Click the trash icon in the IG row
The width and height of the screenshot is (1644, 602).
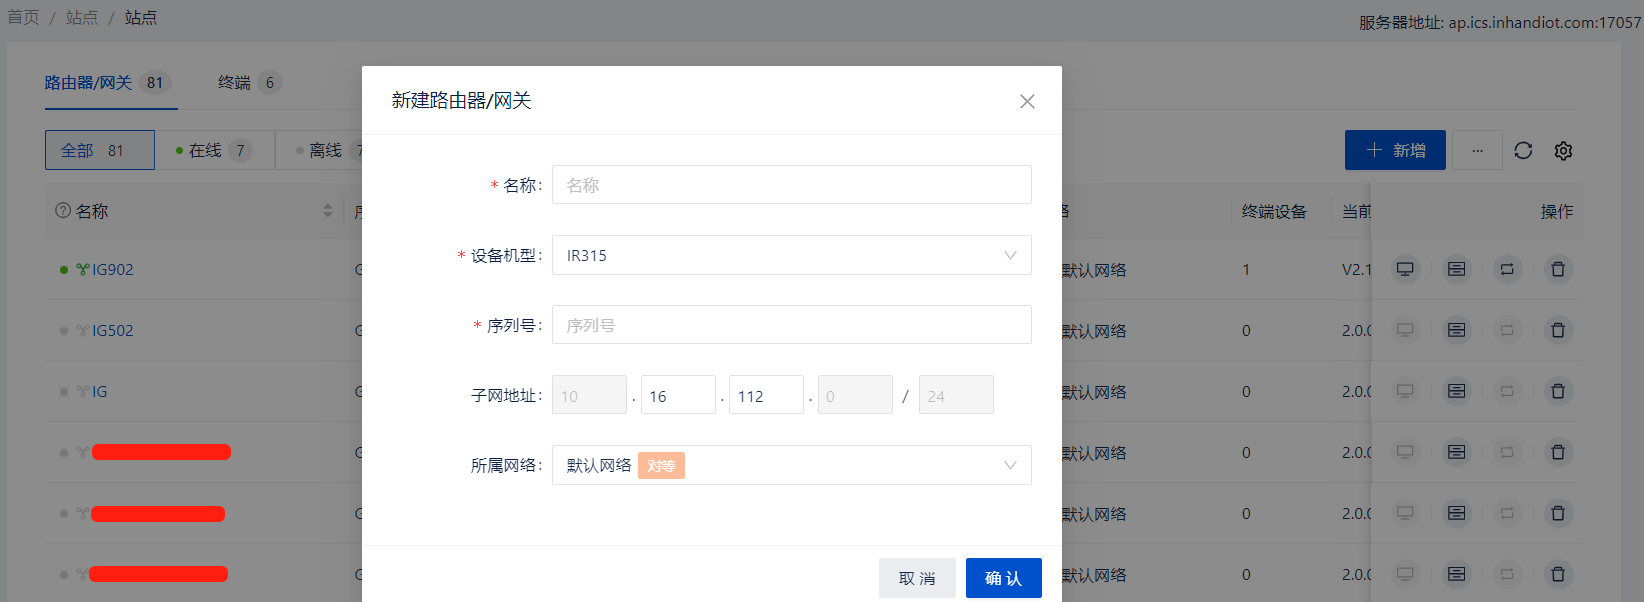coord(1557,391)
